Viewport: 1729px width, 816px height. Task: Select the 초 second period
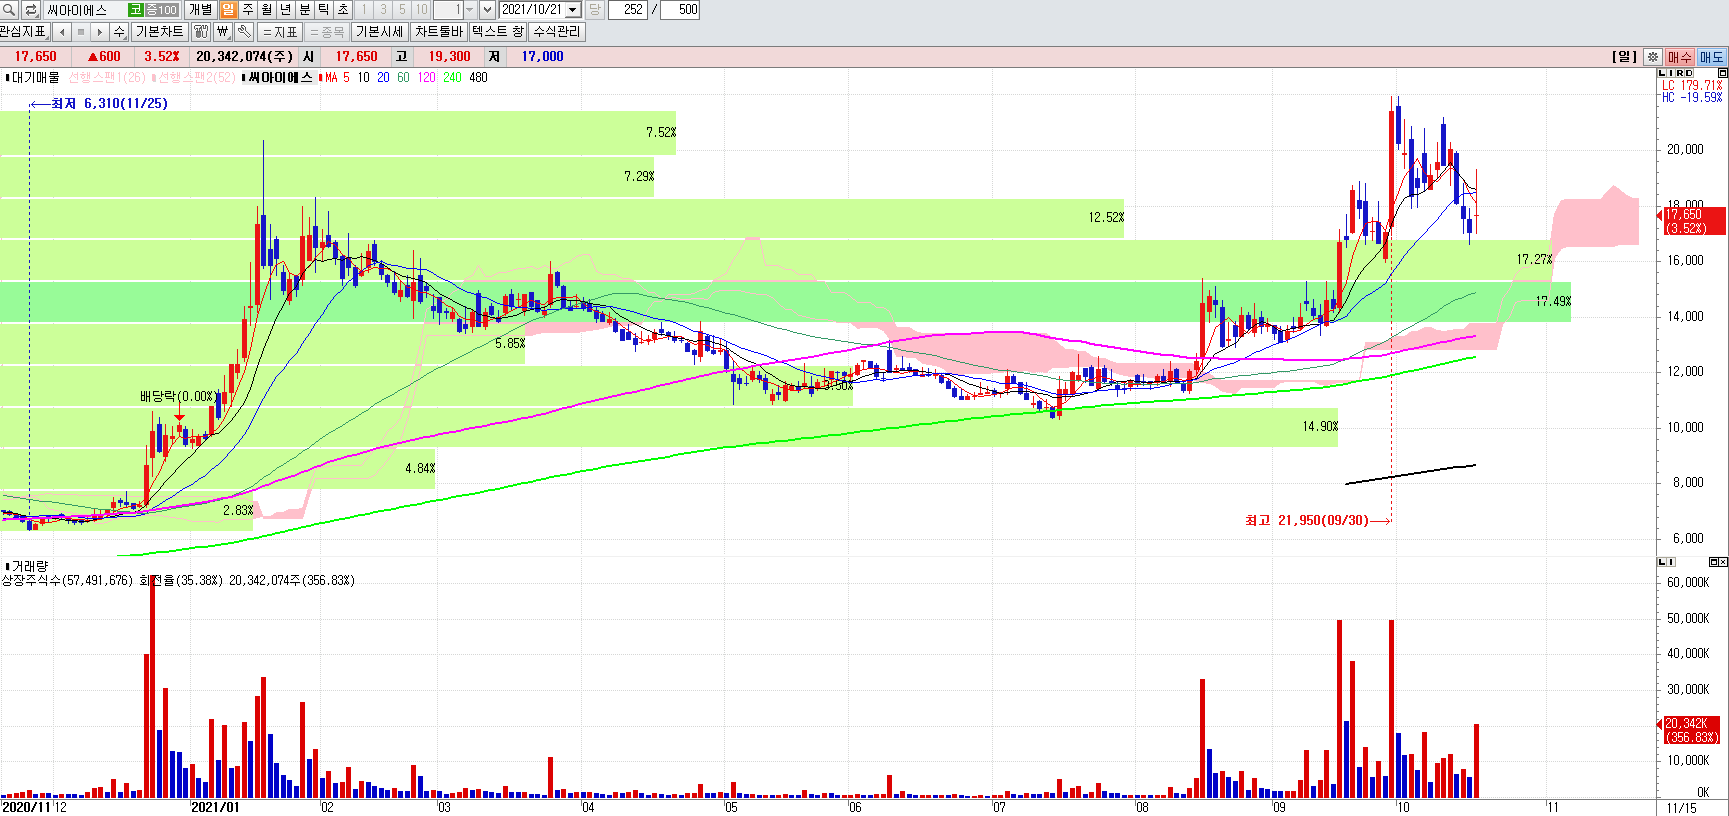[343, 10]
